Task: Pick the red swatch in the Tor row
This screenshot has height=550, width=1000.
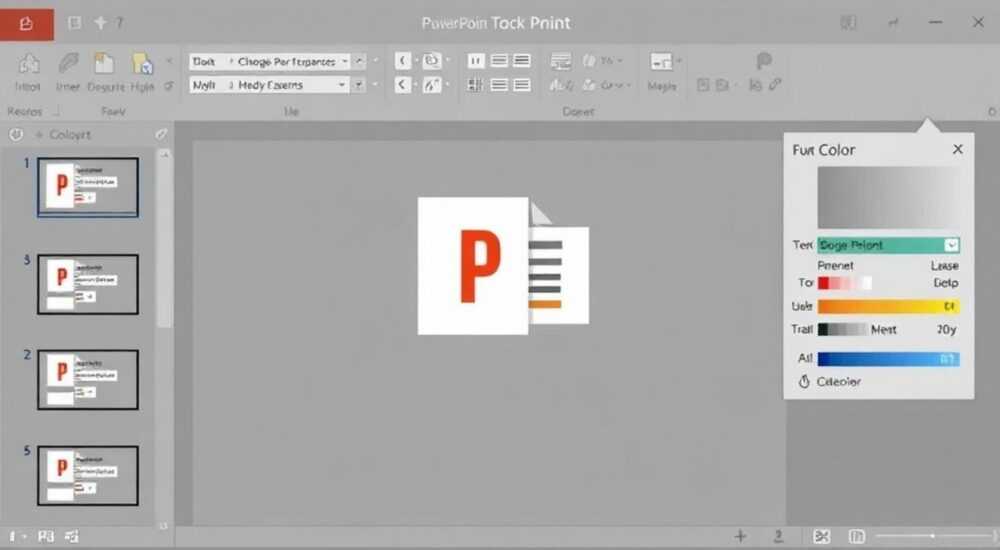Action: pos(823,283)
